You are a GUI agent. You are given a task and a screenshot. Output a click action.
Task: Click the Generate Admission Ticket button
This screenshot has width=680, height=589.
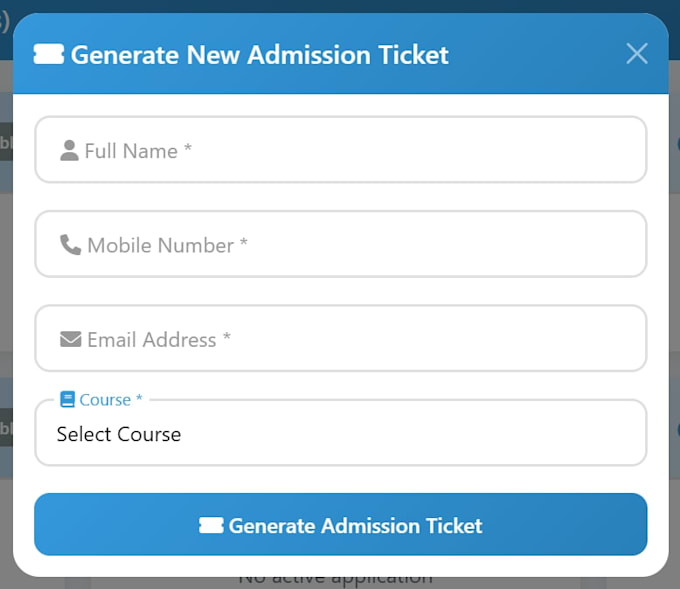tap(340, 524)
